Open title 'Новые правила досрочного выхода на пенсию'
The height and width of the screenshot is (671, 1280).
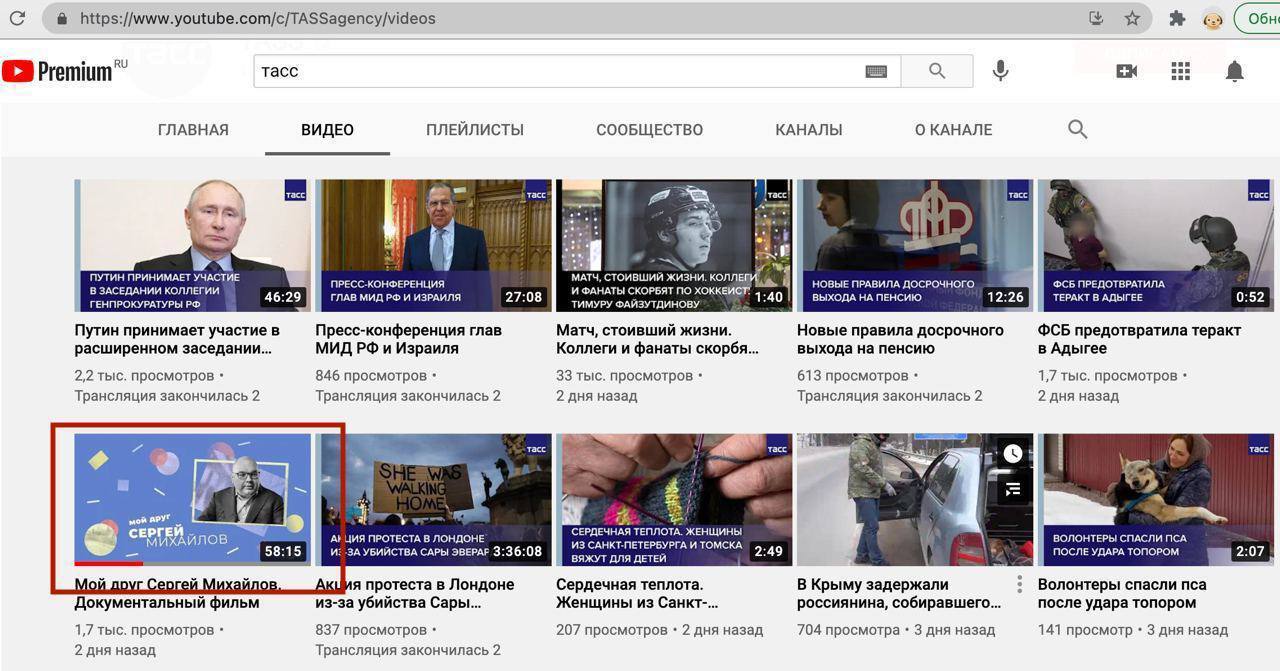[x=900, y=339]
